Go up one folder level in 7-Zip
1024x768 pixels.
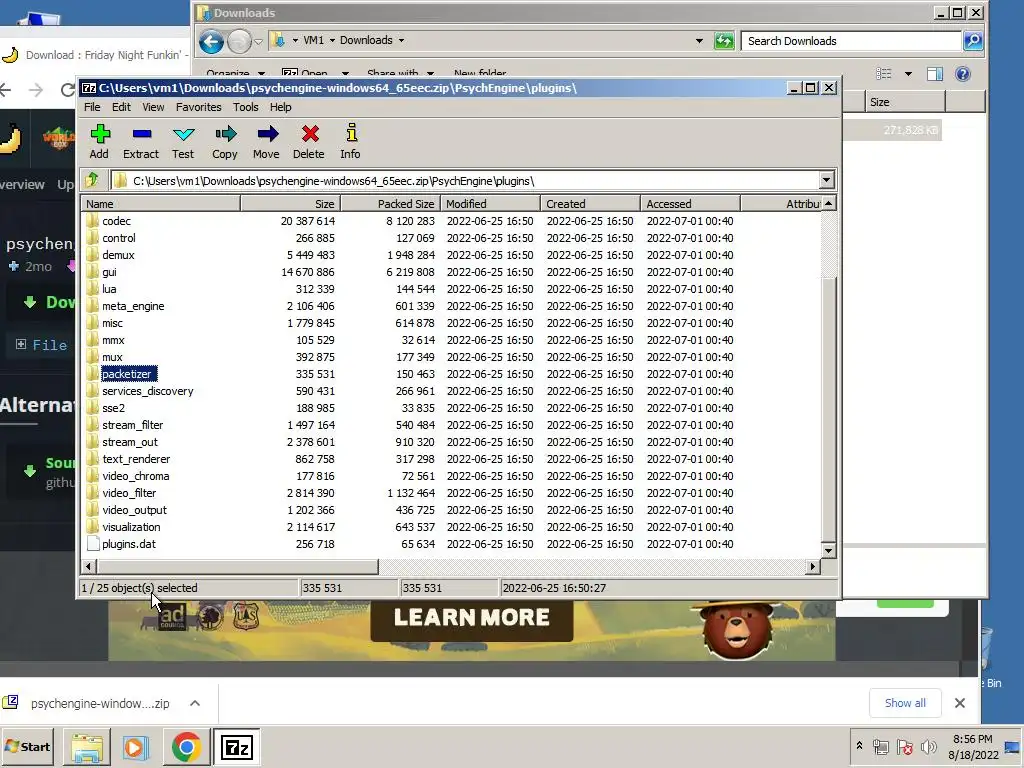pos(92,180)
